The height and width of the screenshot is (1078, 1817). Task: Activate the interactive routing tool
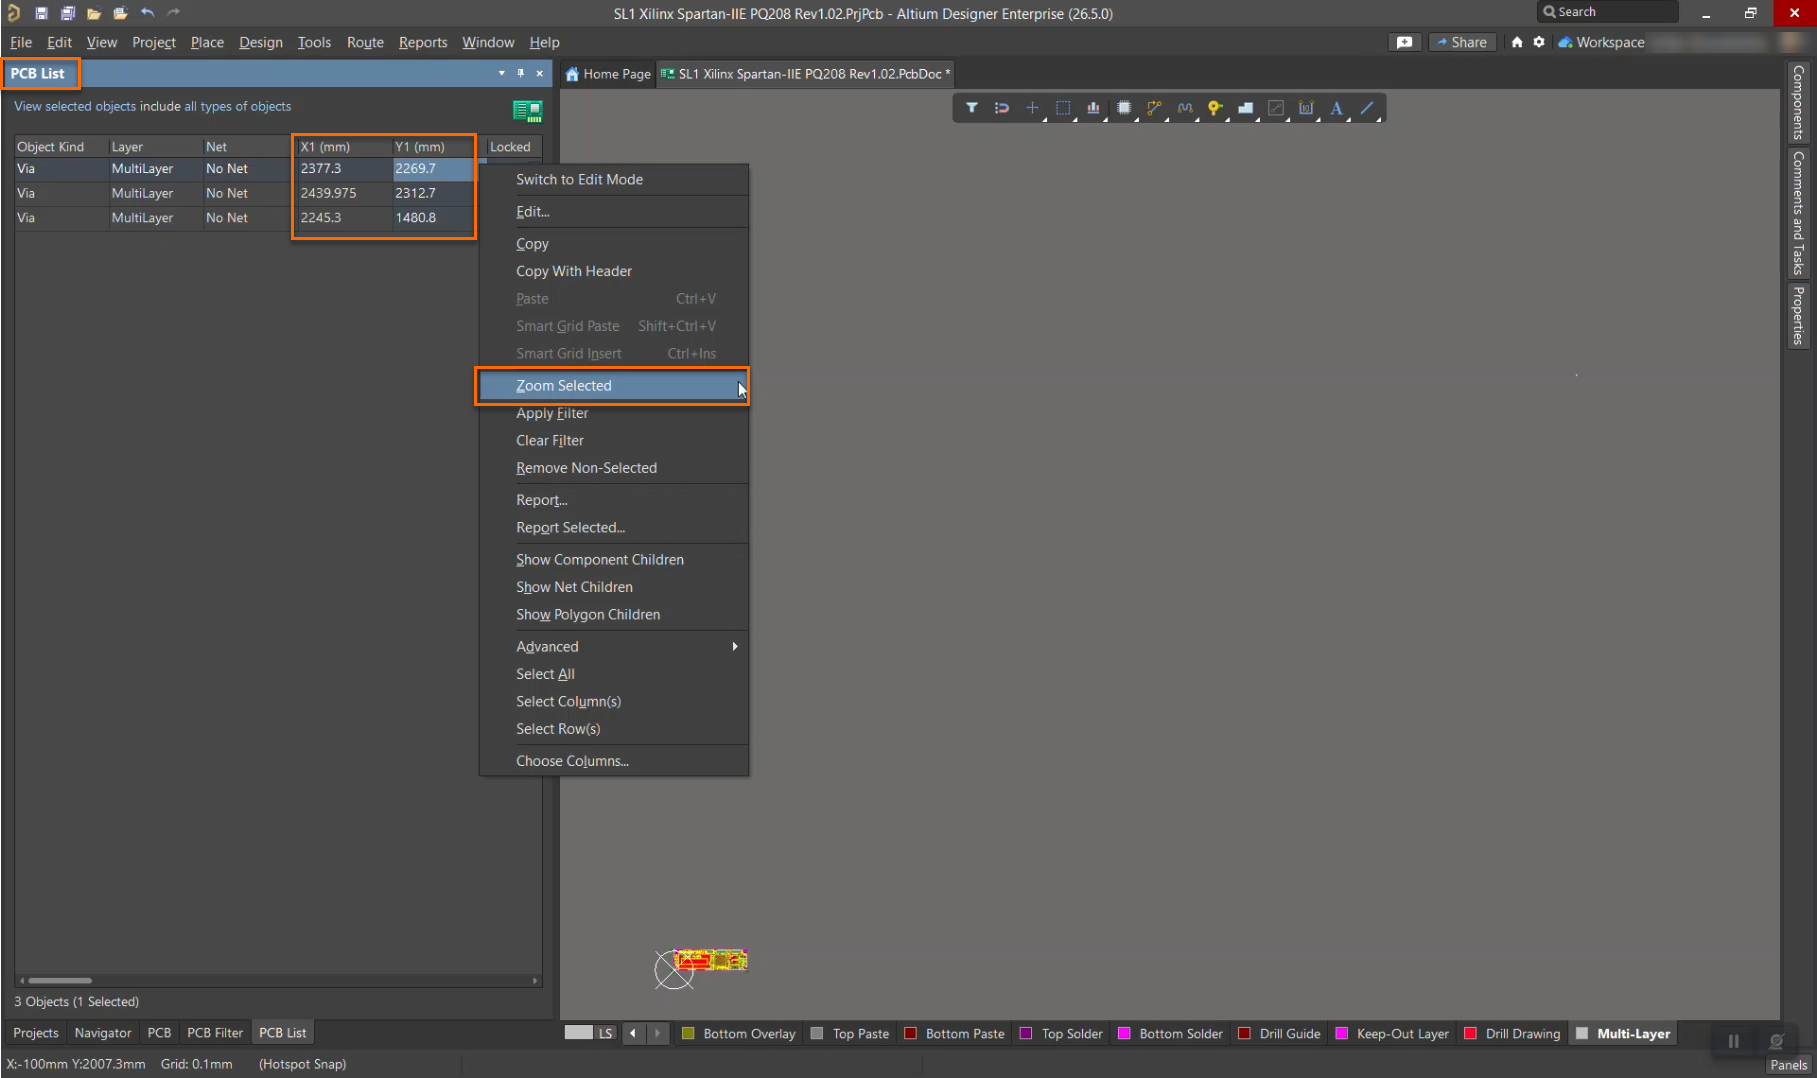pos(1154,108)
